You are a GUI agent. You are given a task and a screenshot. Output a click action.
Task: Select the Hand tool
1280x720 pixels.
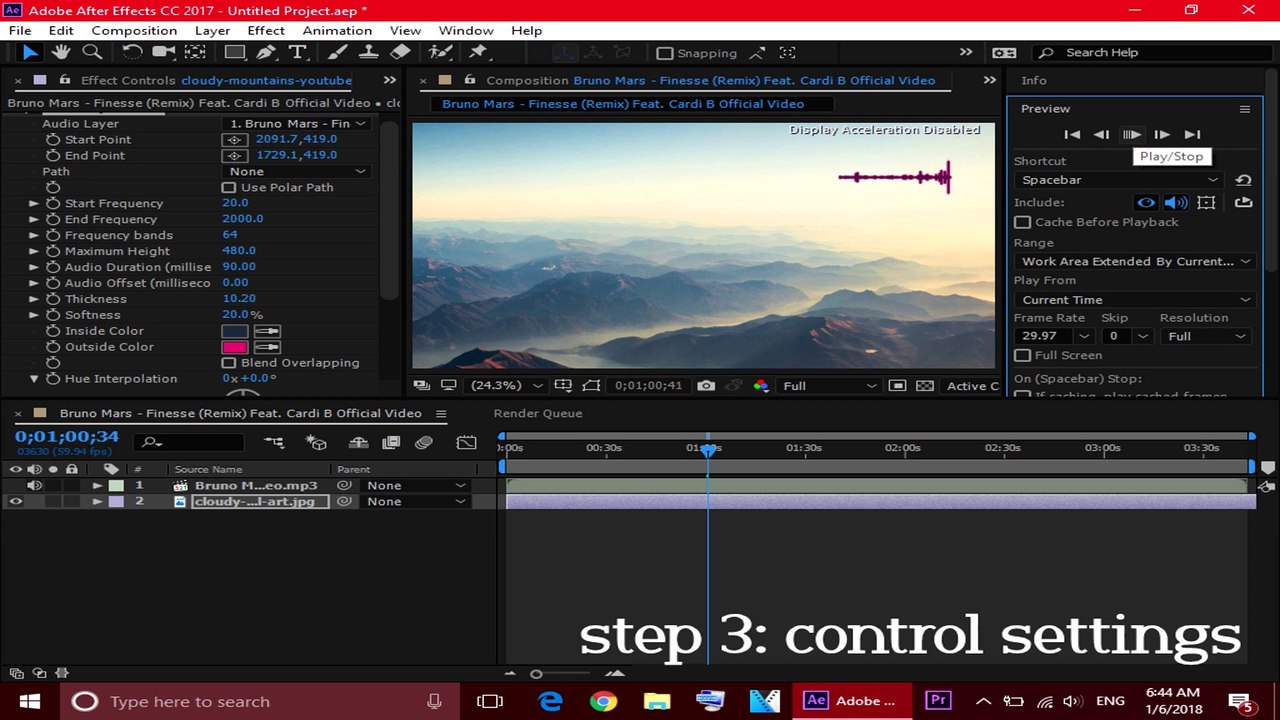click(x=61, y=52)
